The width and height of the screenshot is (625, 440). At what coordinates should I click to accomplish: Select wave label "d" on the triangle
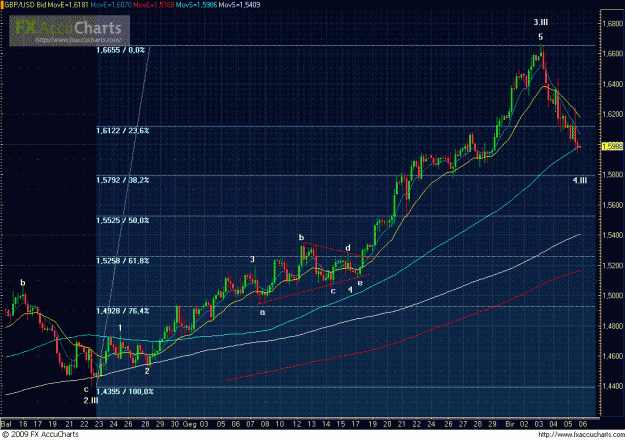point(348,248)
